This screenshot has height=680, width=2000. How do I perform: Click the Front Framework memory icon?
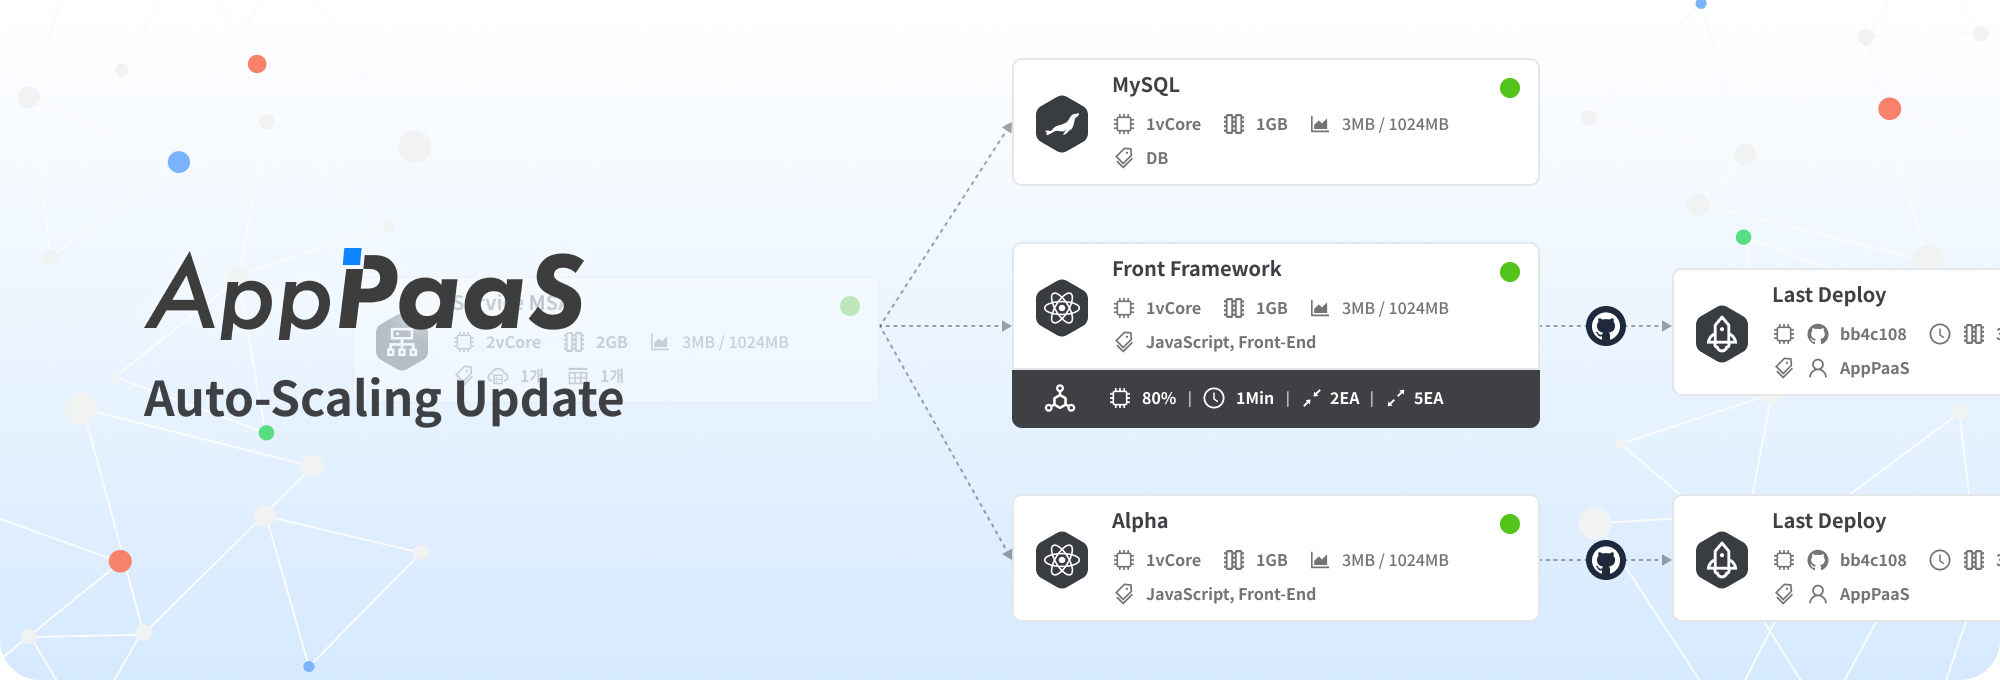[1234, 308]
